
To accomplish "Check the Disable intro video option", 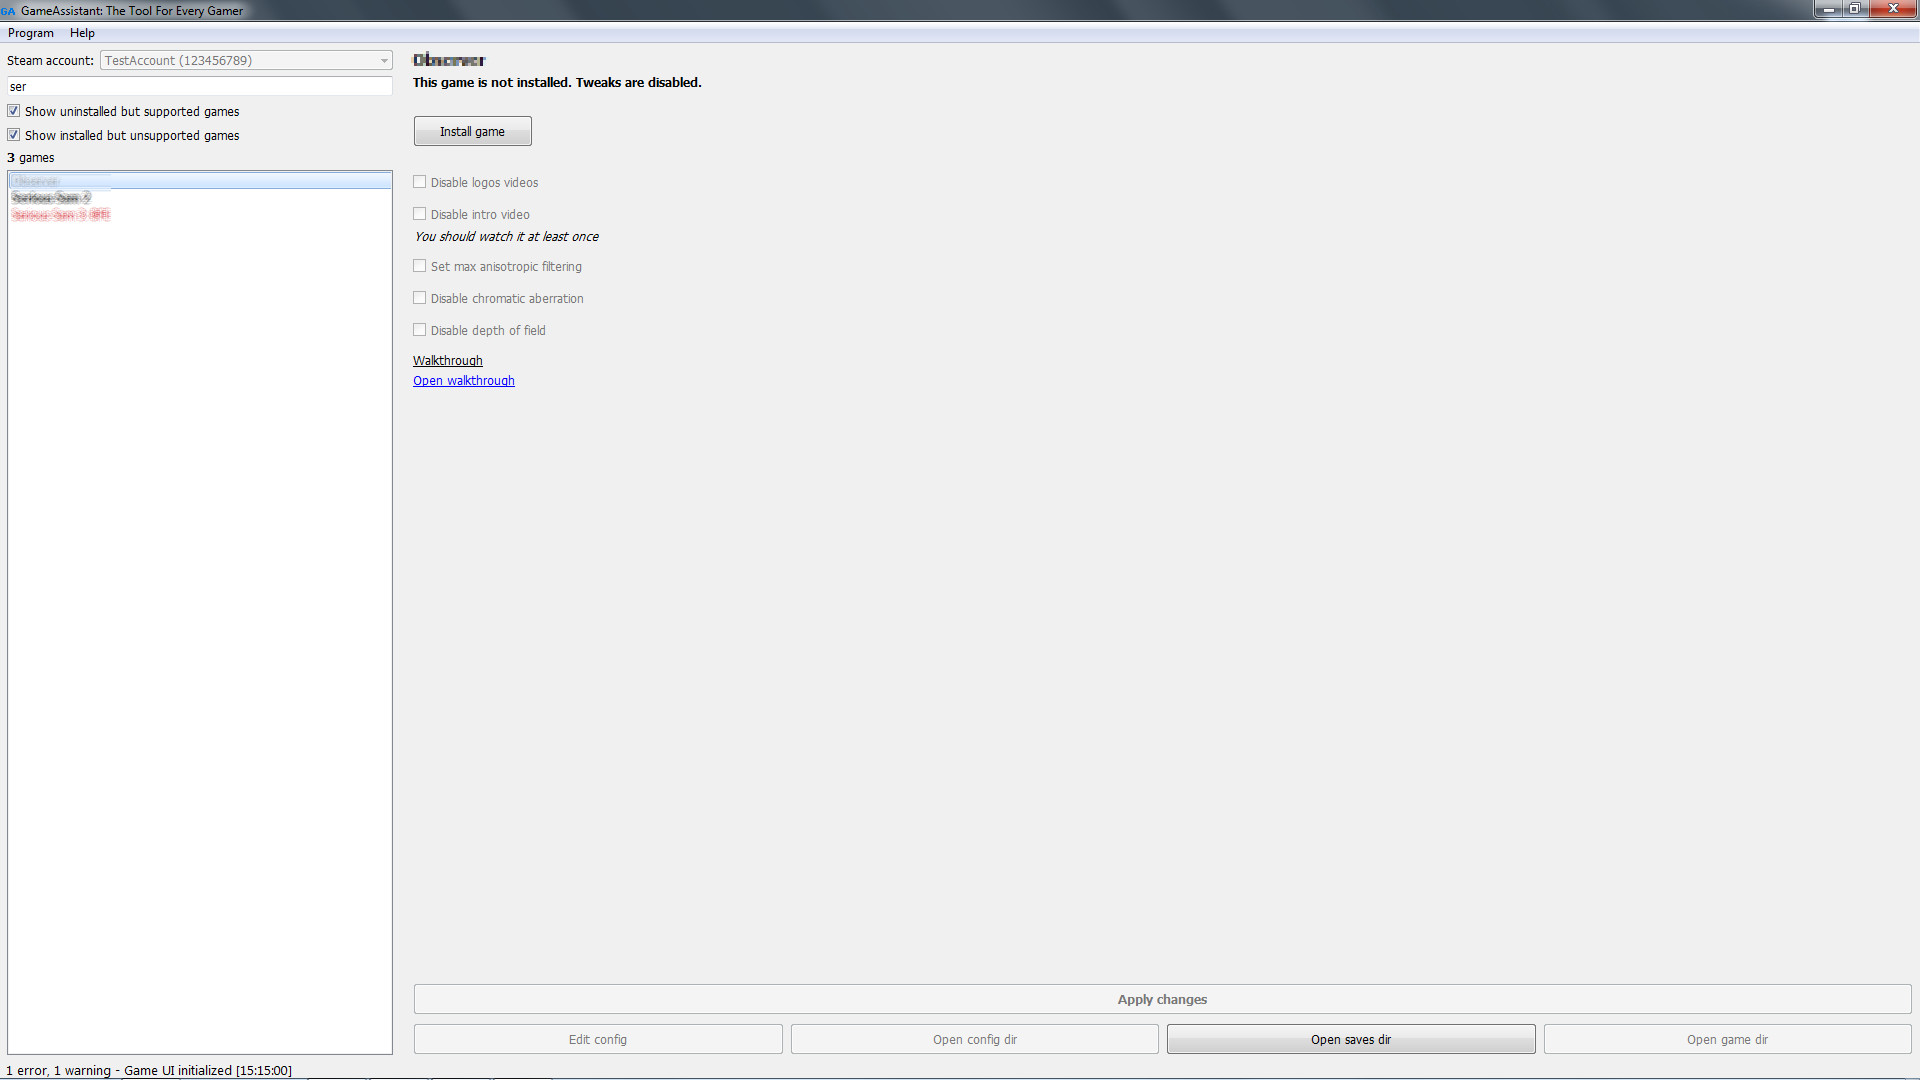I will [x=420, y=213].
